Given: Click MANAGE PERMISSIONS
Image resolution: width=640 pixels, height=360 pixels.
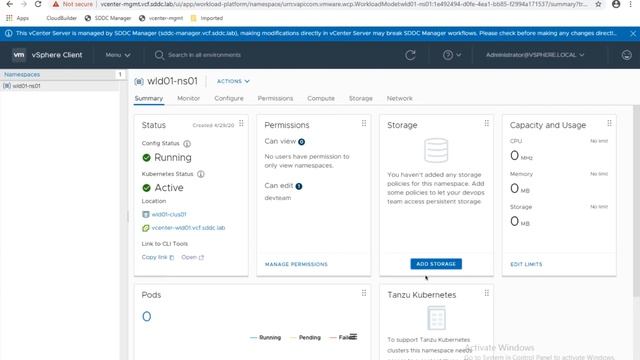Looking at the screenshot, I should click(296, 264).
